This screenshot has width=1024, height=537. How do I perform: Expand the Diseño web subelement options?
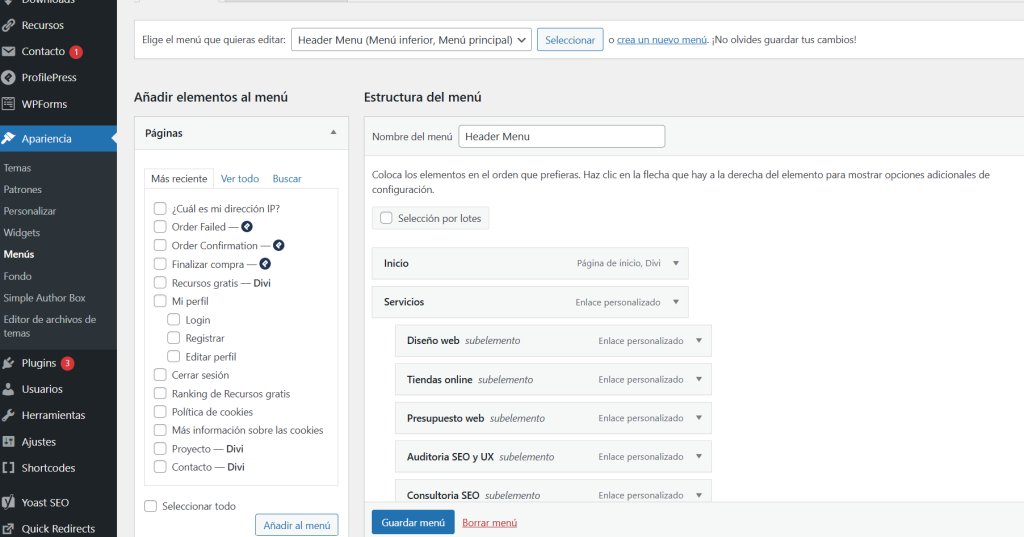(699, 340)
